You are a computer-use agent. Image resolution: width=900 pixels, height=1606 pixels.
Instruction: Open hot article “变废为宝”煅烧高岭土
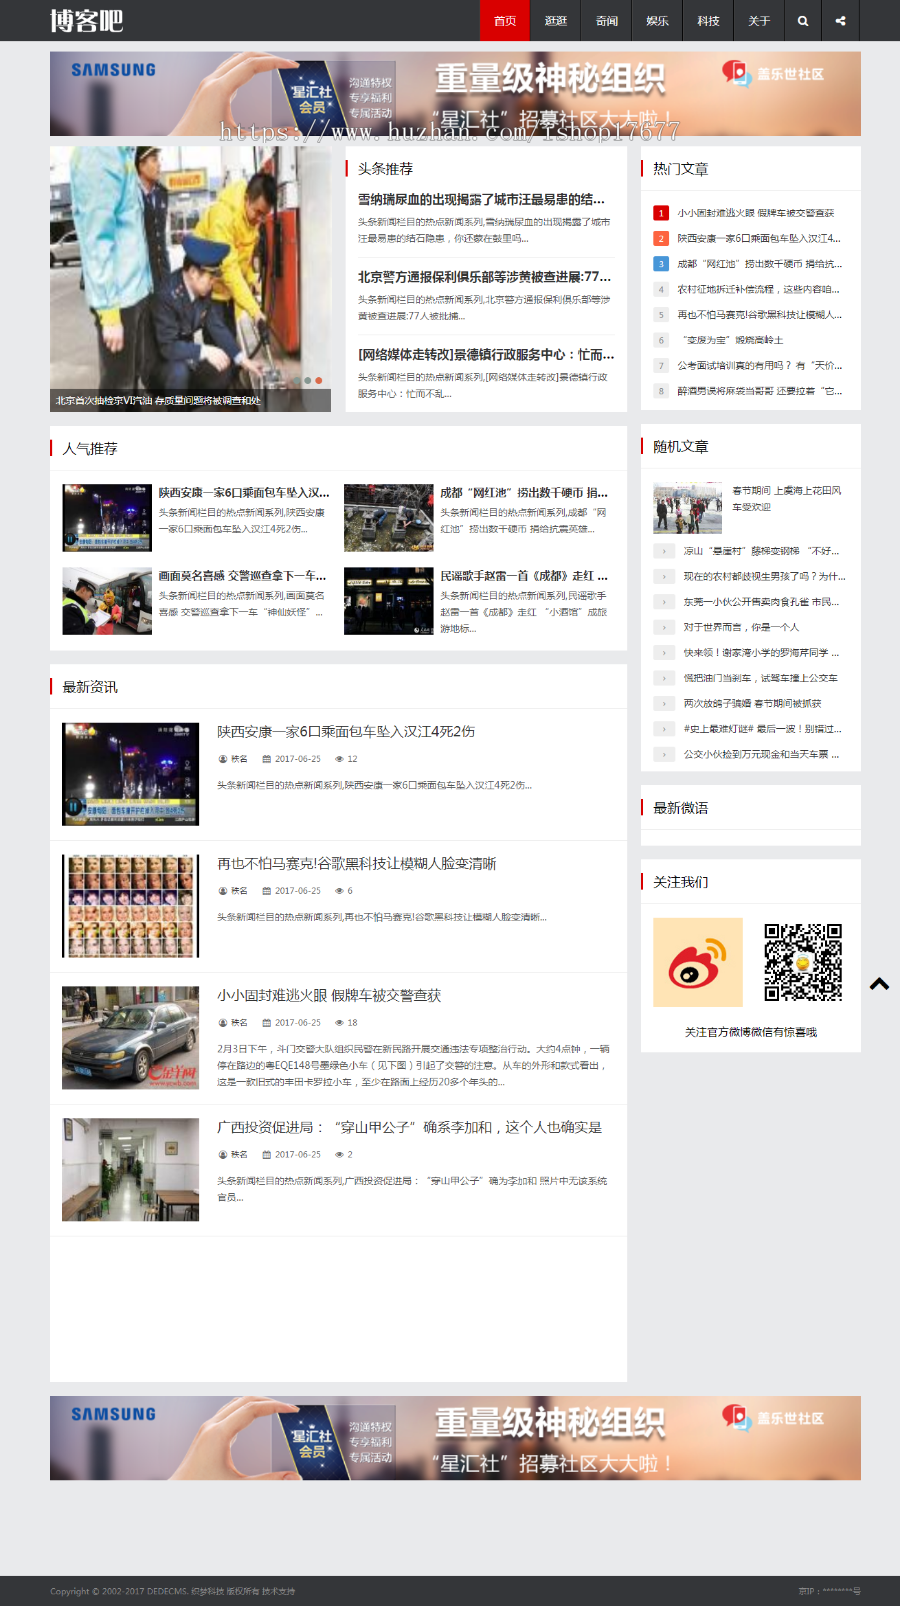click(730, 340)
